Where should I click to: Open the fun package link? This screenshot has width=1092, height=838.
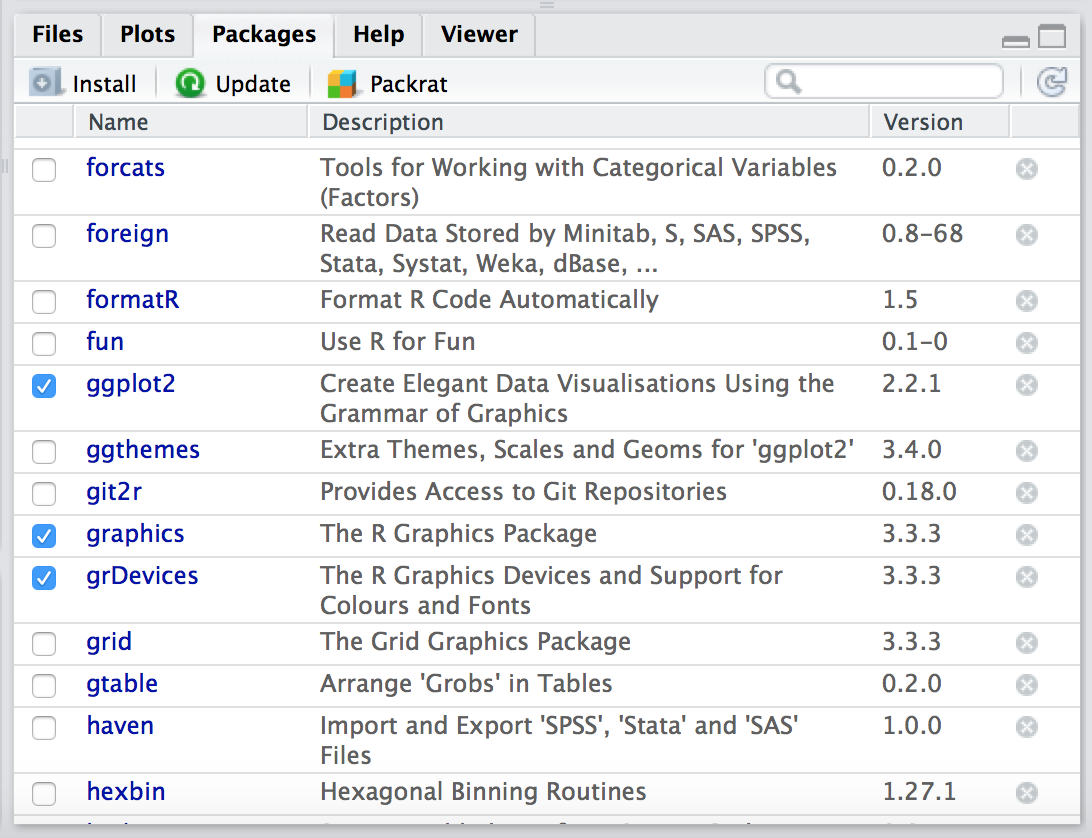(x=105, y=341)
